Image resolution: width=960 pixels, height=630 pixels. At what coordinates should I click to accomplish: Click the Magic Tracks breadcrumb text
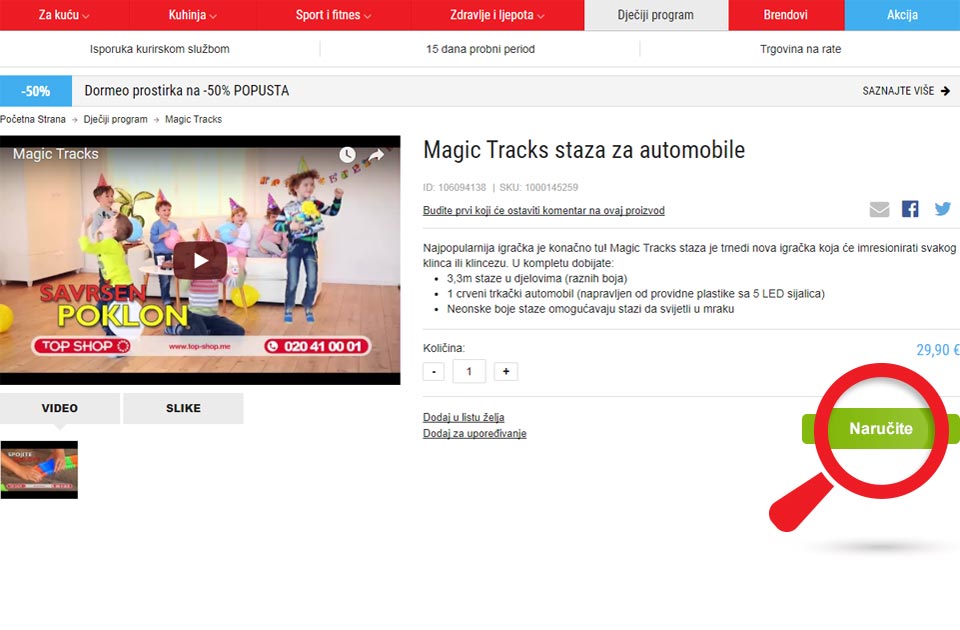193,119
